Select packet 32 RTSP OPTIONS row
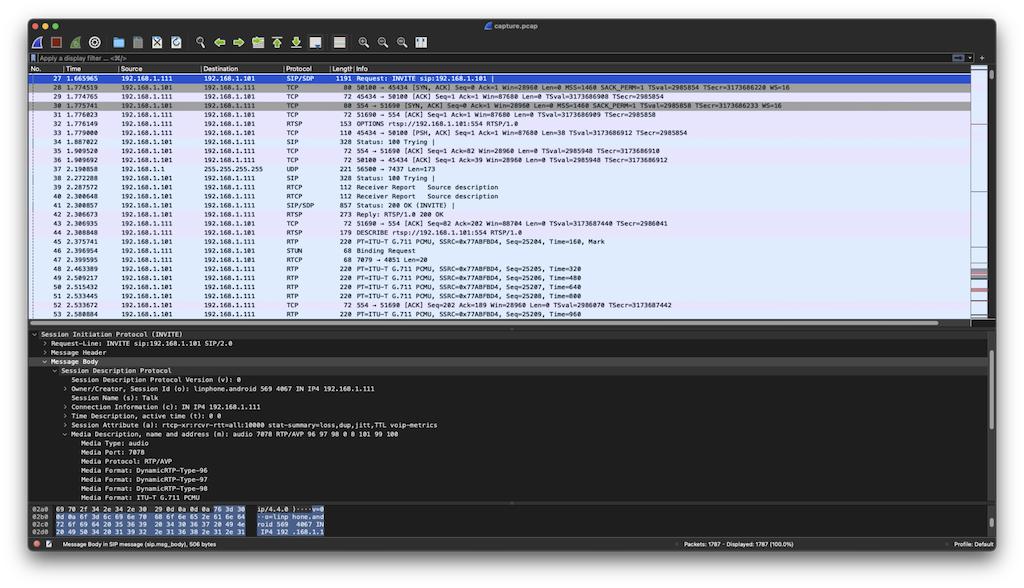Screen dimensions: 1024x588 pos(500,123)
